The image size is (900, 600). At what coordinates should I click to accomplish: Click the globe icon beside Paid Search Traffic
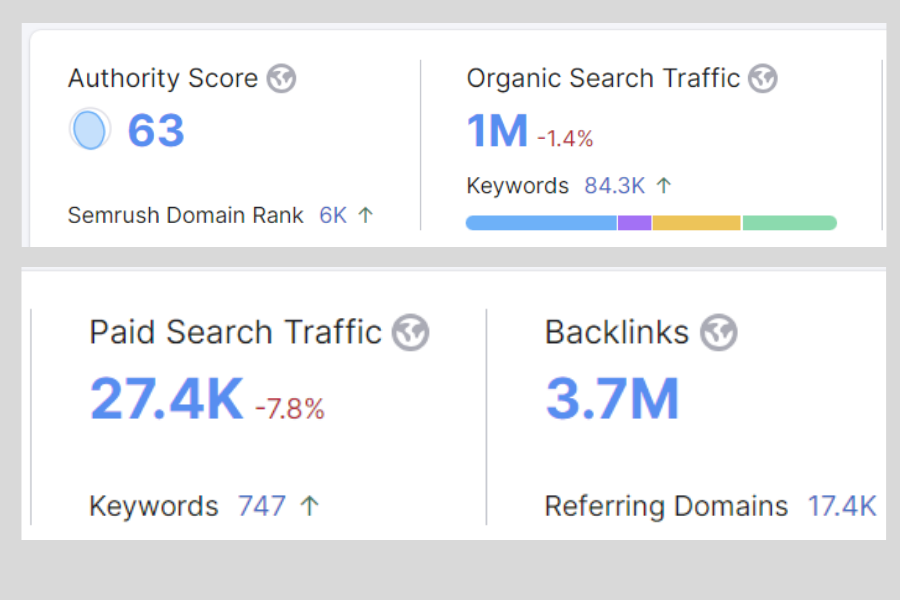point(410,332)
